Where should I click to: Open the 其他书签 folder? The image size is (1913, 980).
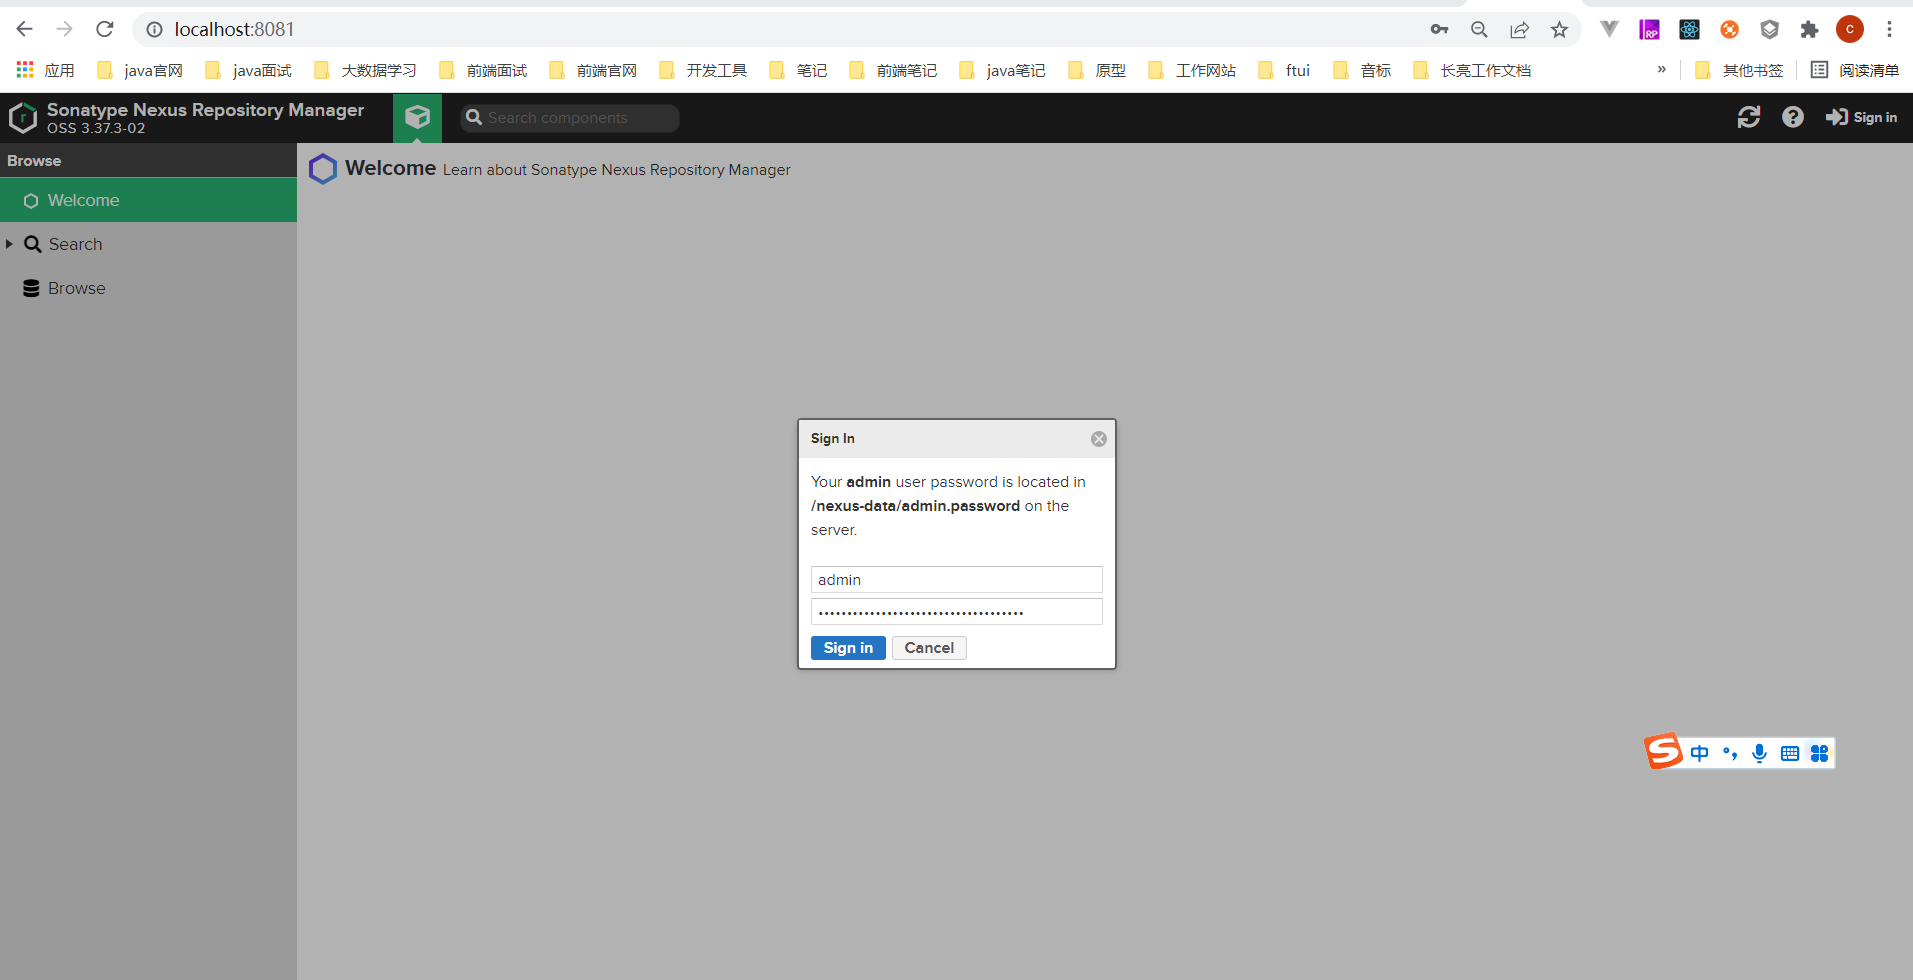pyautogui.click(x=1739, y=70)
